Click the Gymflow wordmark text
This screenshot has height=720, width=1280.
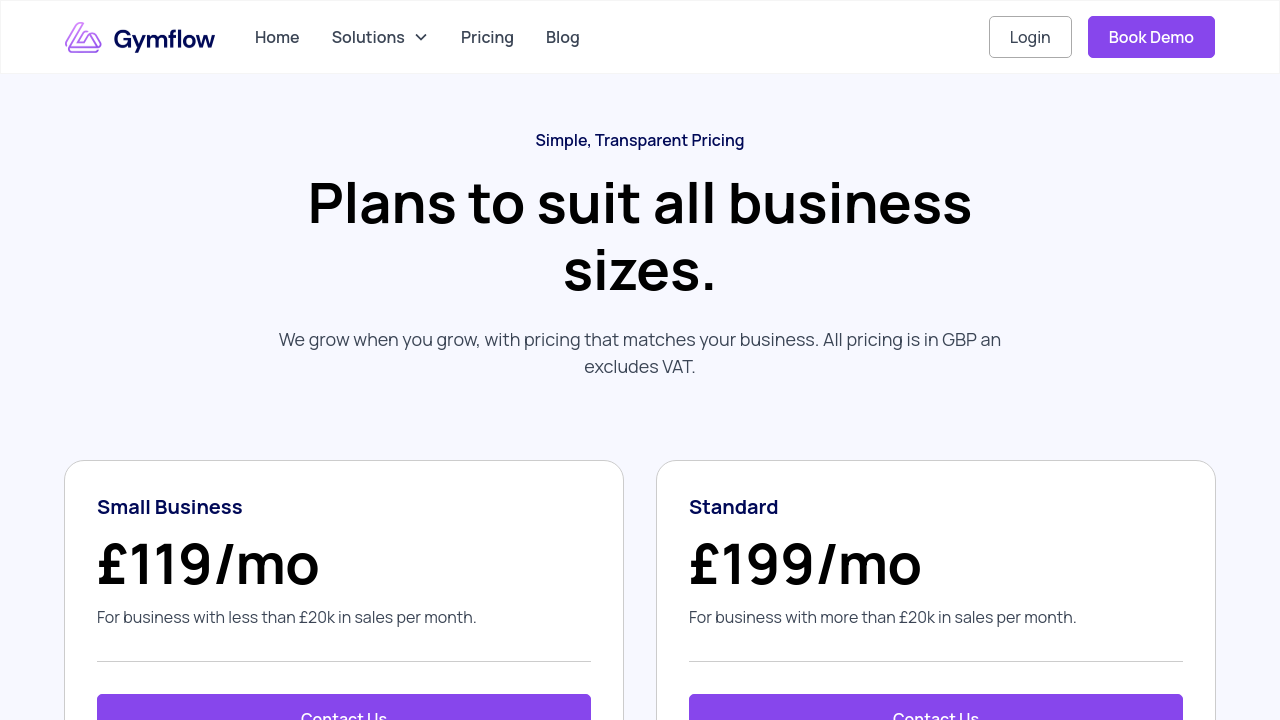164,39
